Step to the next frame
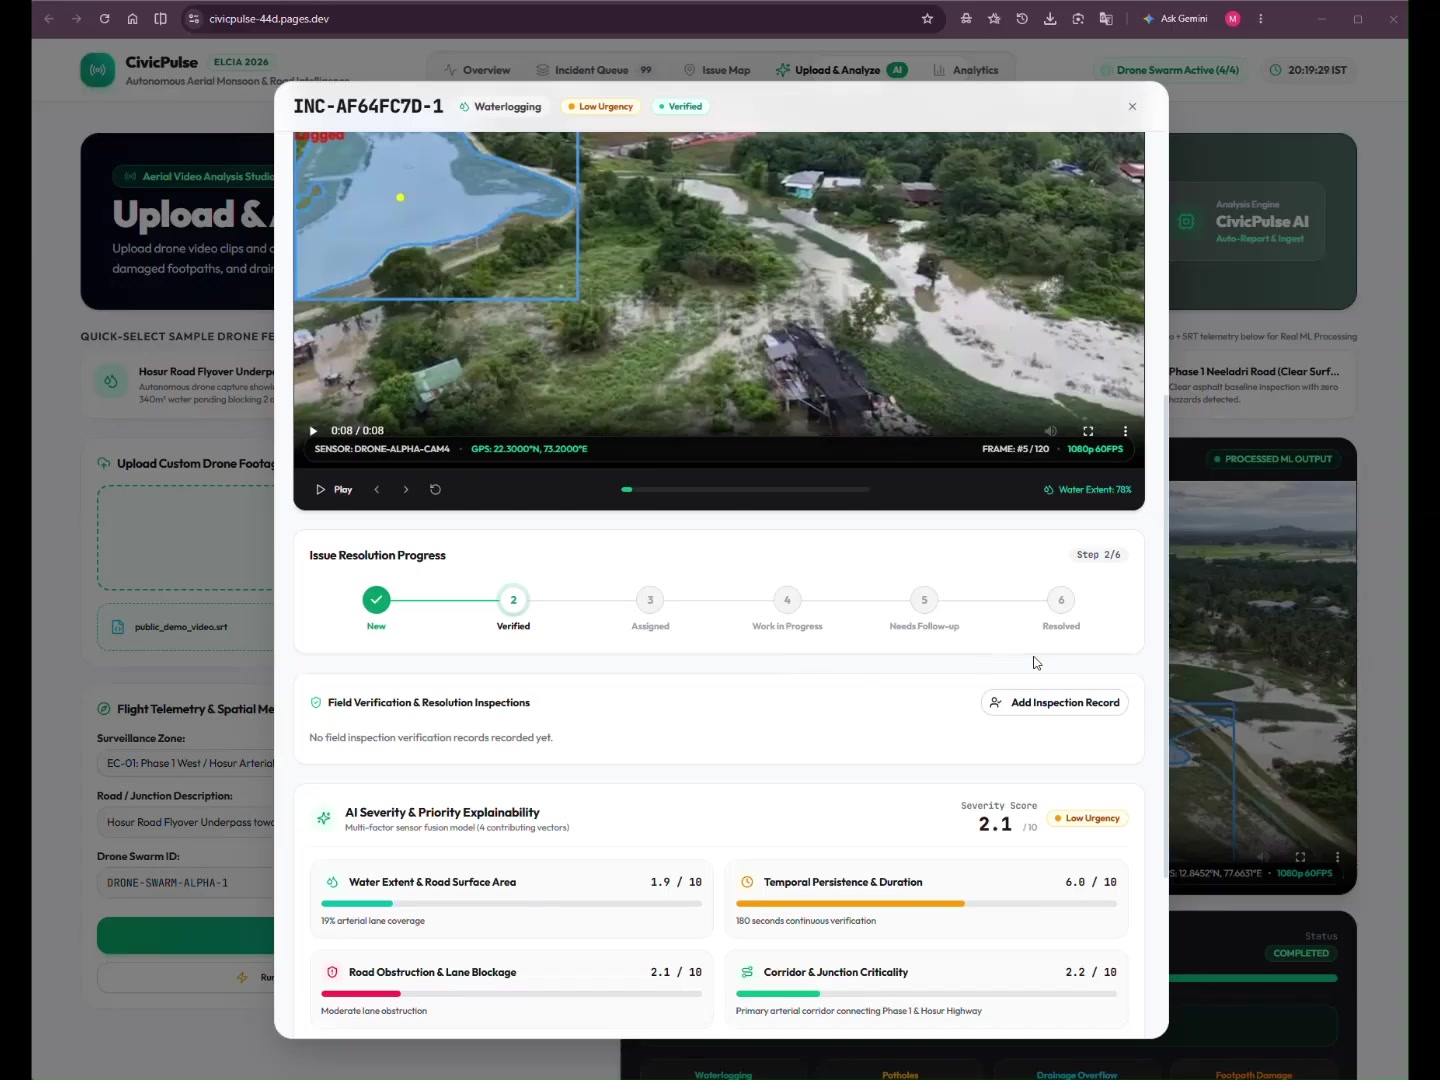 pos(405,489)
